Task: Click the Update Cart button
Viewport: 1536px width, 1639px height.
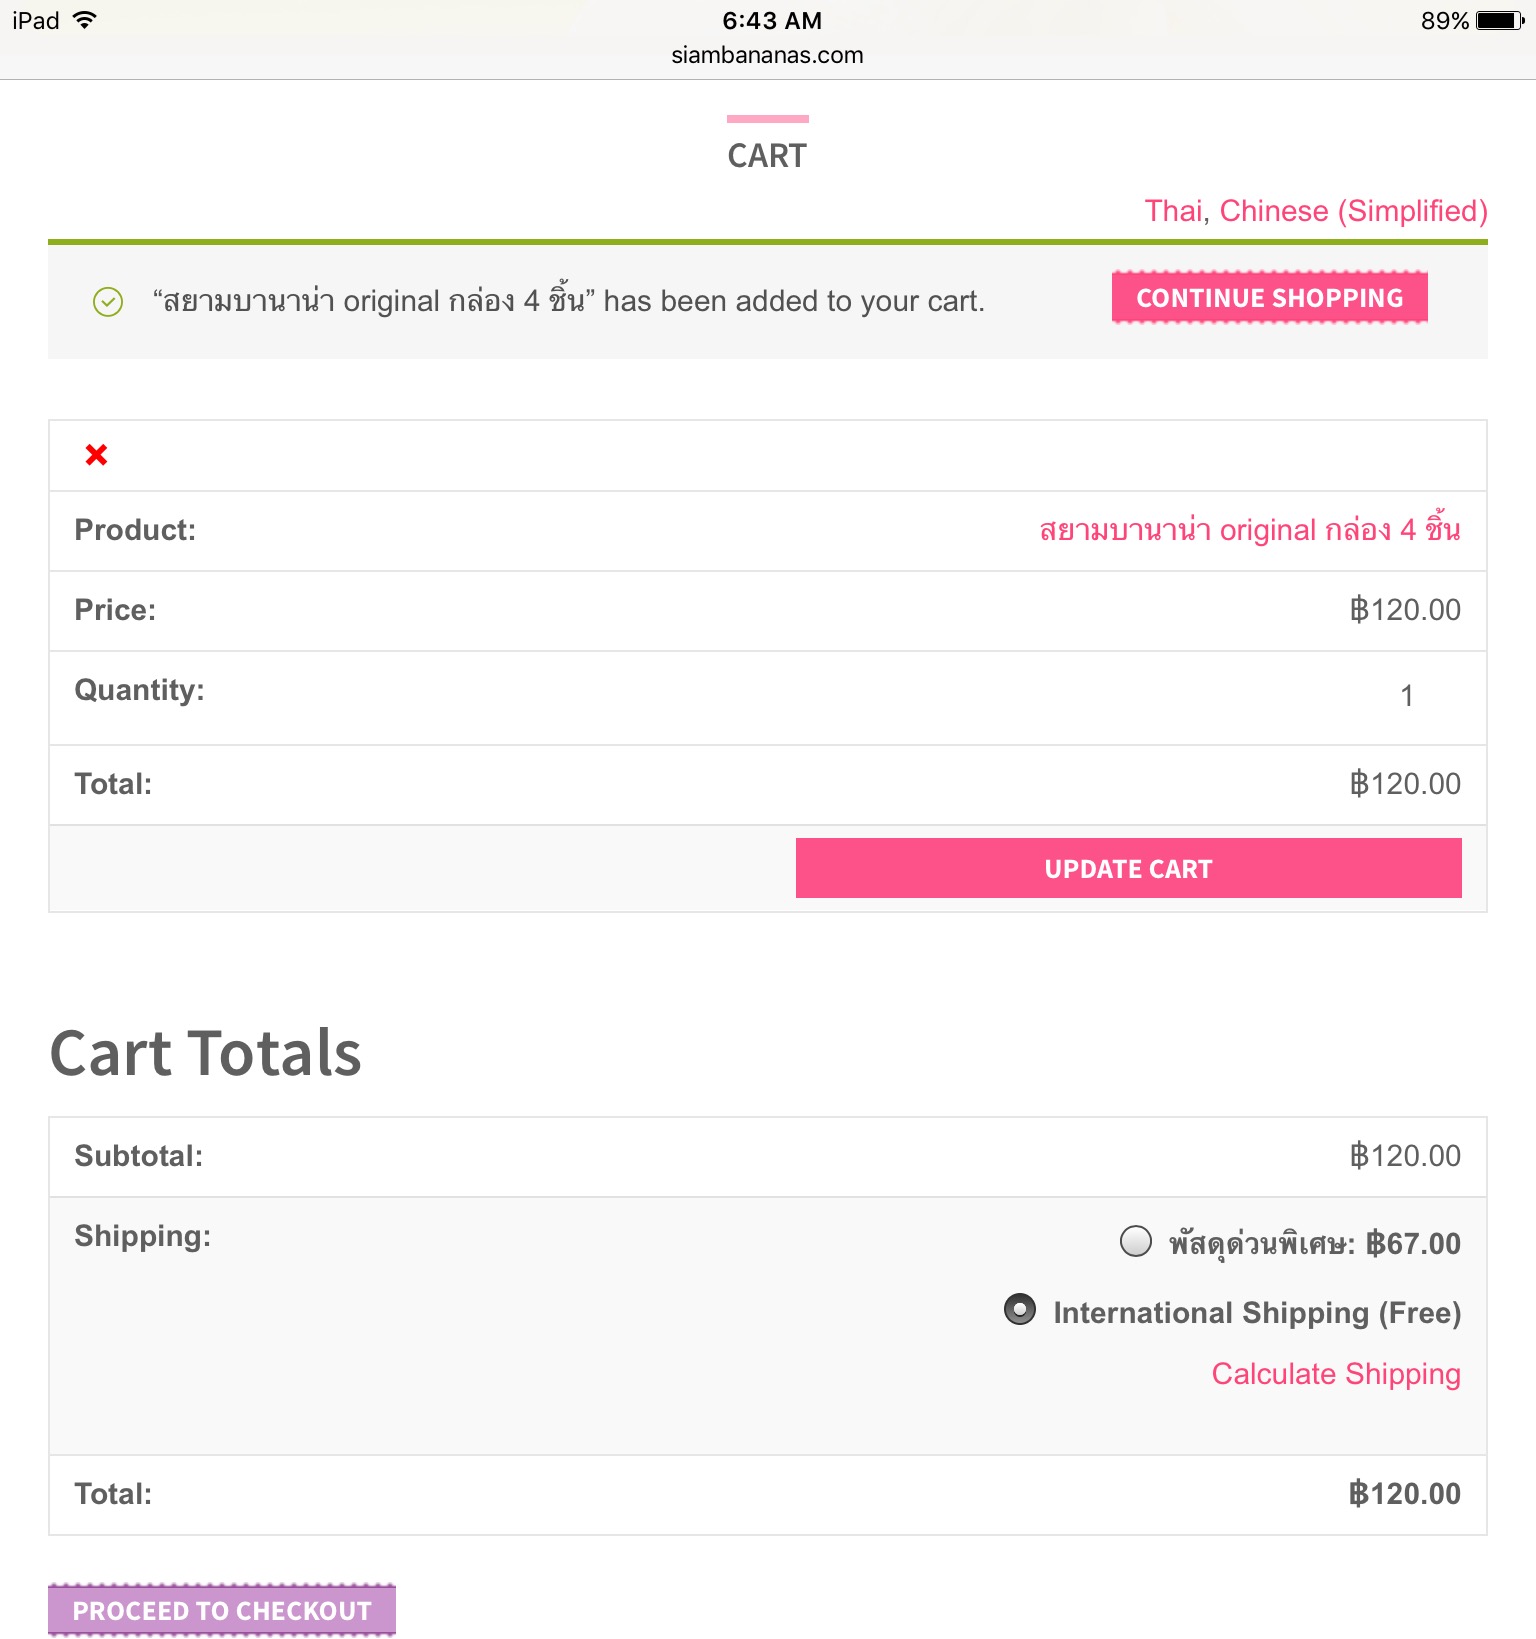Action: click(x=1128, y=868)
